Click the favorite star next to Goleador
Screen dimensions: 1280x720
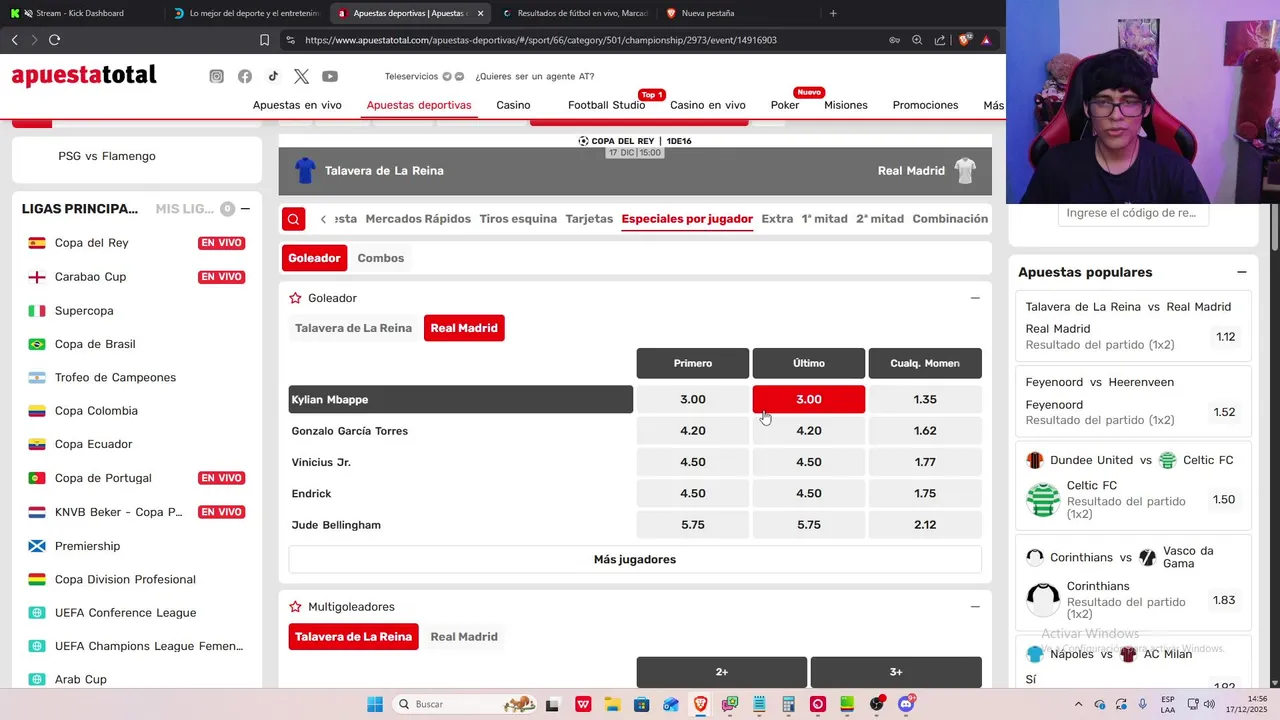[x=295, y=298]
